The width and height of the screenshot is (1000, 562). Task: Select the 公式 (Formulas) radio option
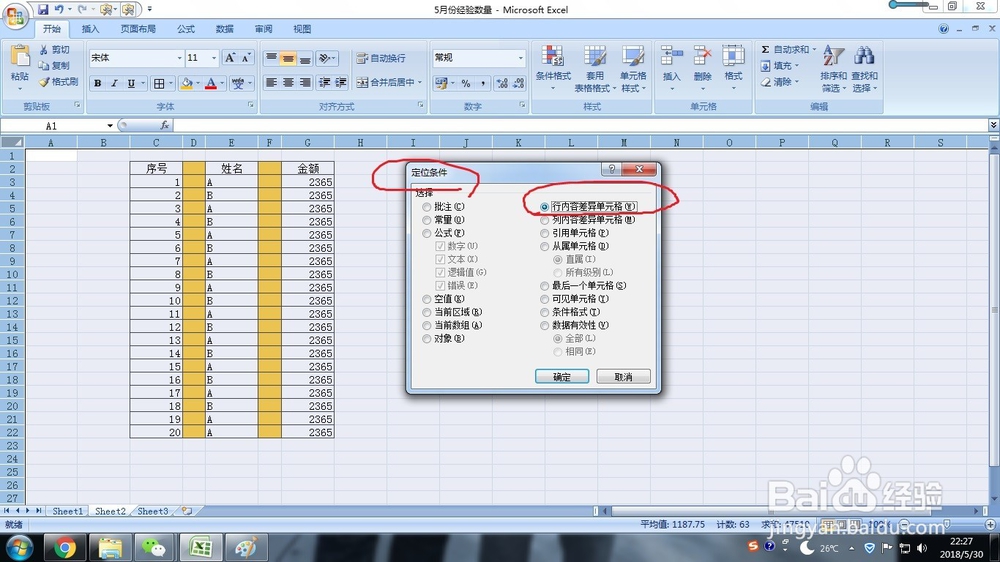(x=427, y=233)
